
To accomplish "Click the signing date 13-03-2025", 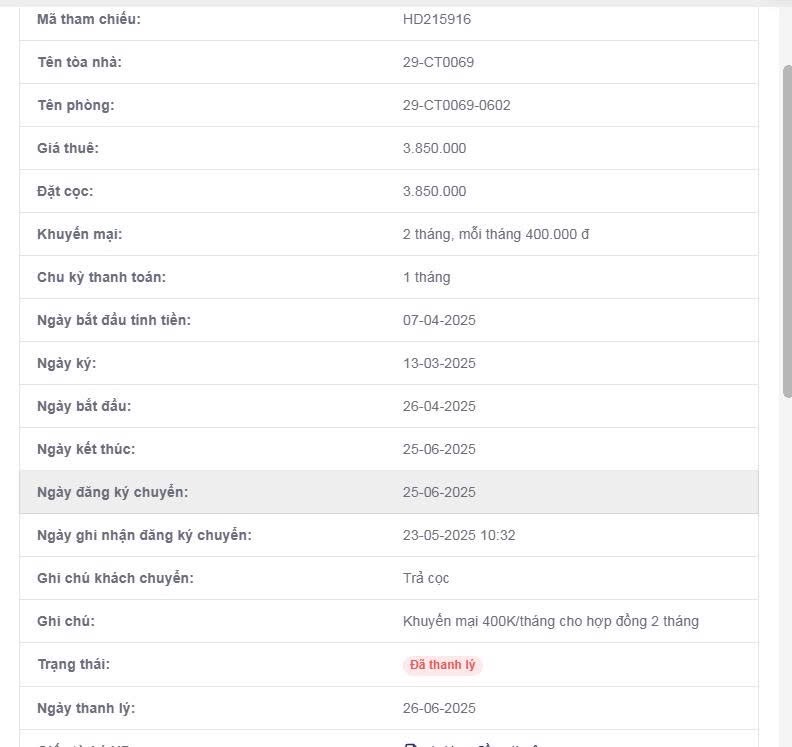I will 439,363.
